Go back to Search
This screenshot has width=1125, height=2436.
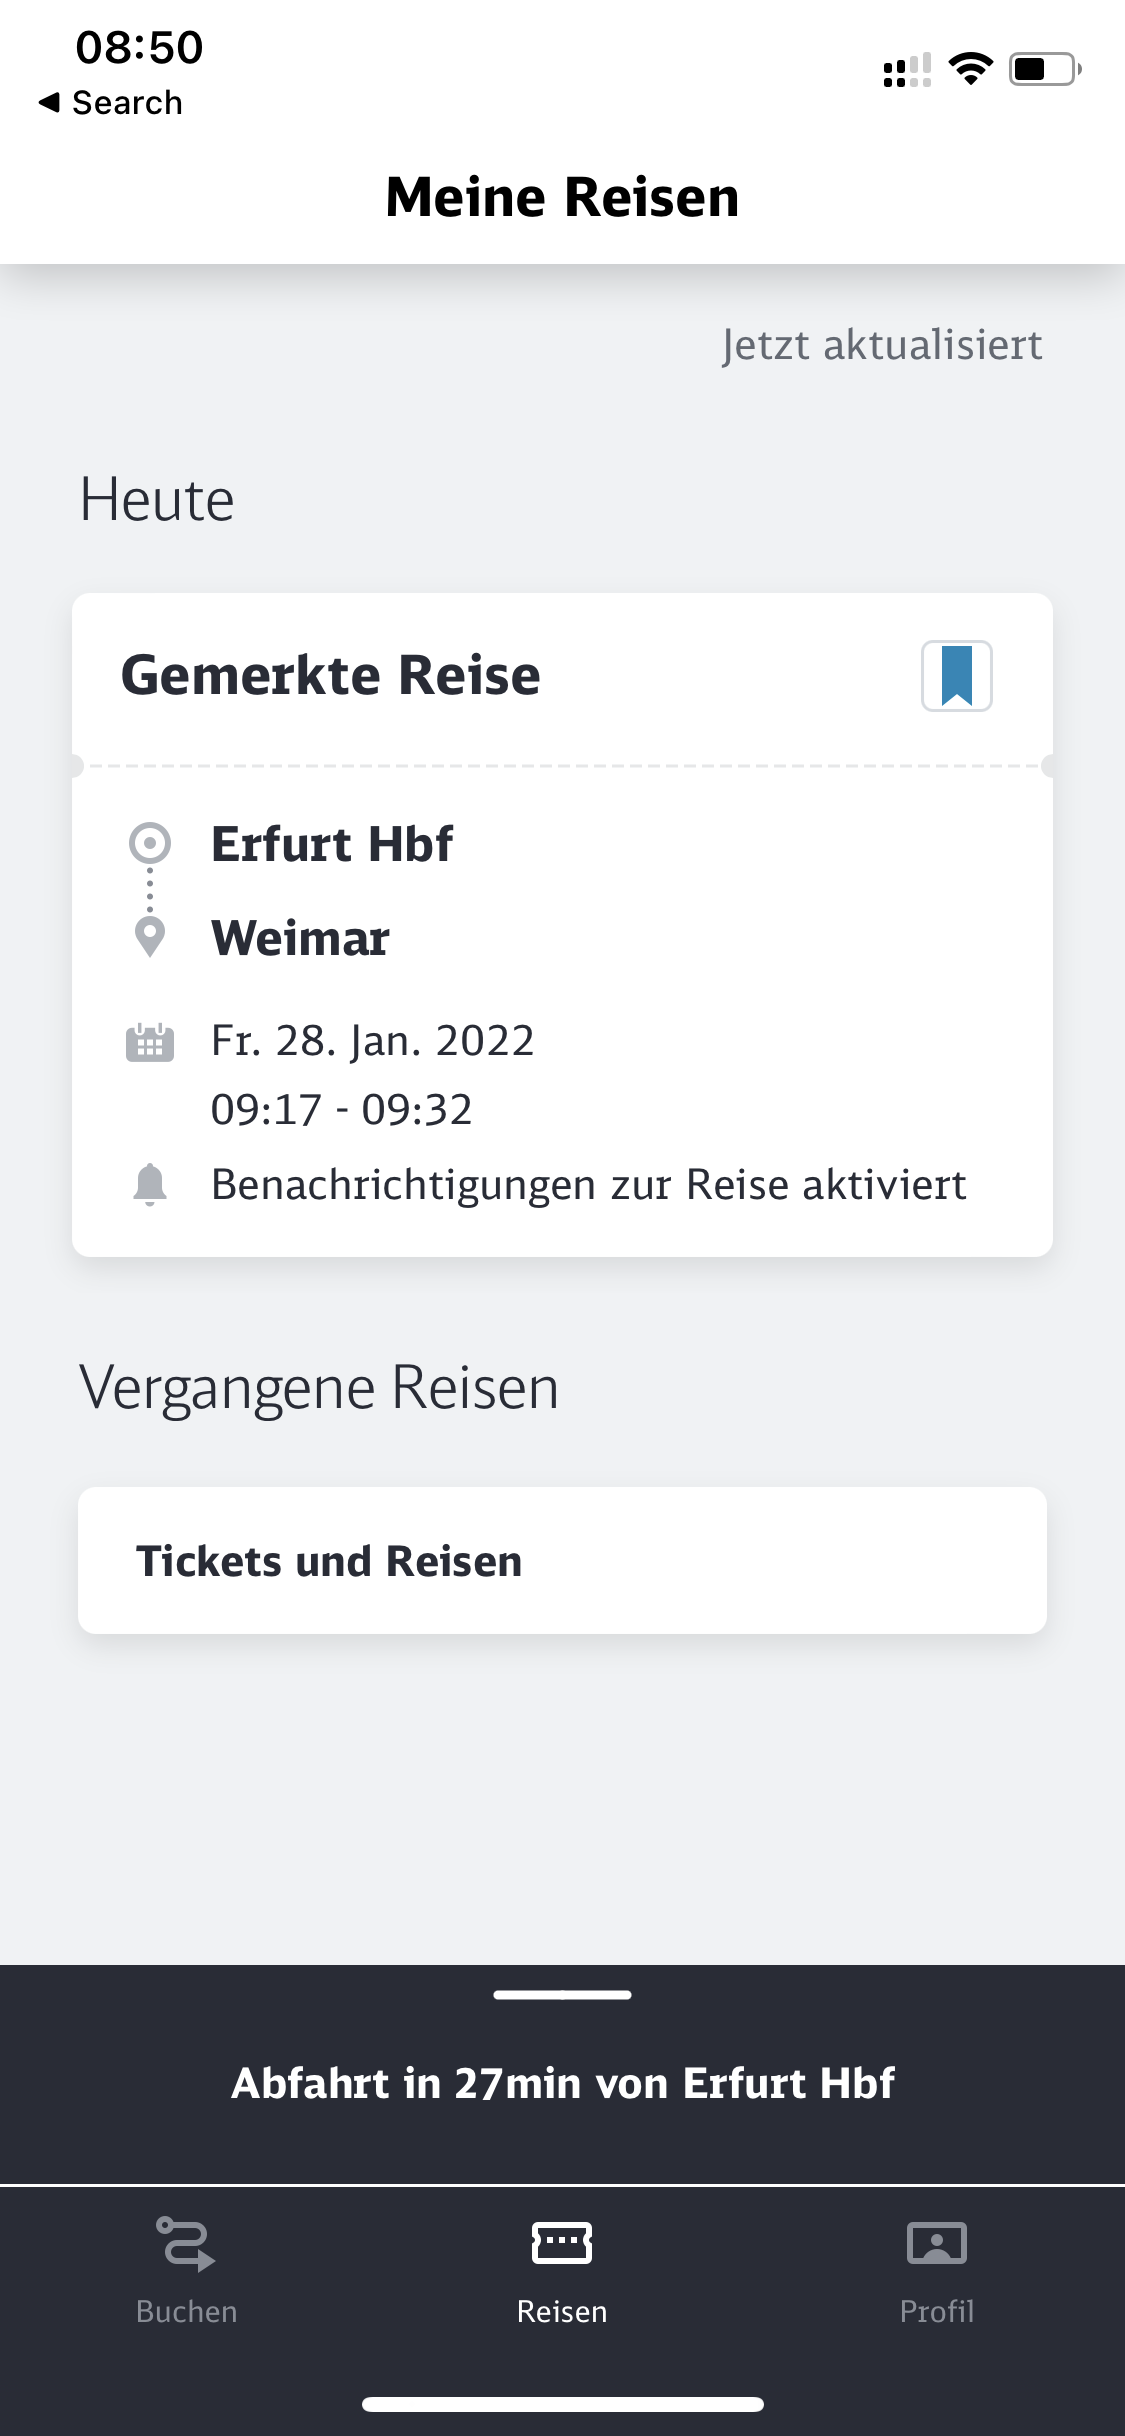tap(111, 102)
